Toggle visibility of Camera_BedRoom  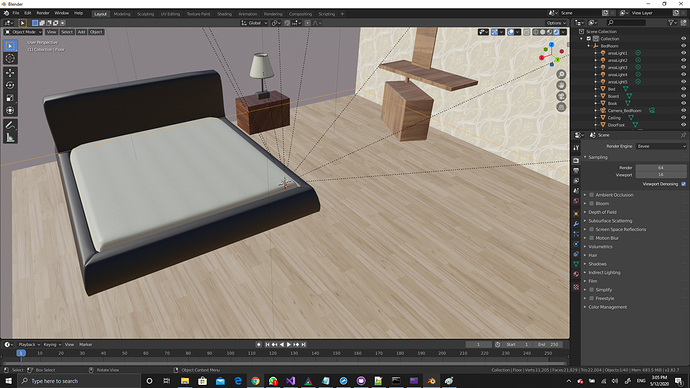tap(683, 110)
